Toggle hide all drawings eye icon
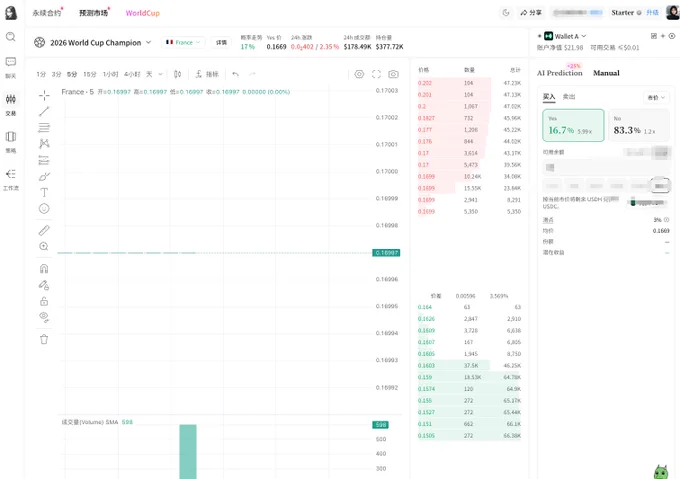 click(x=44, y=317)
